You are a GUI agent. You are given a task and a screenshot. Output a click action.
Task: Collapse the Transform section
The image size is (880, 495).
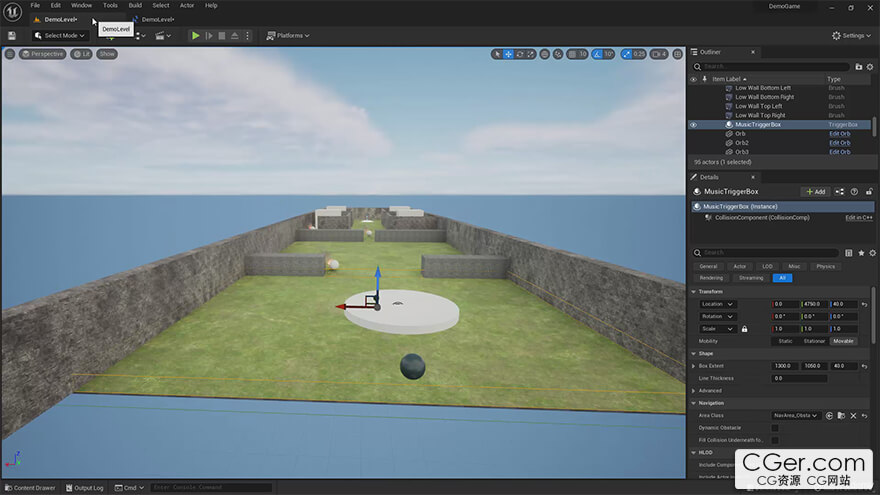[694, 292]
